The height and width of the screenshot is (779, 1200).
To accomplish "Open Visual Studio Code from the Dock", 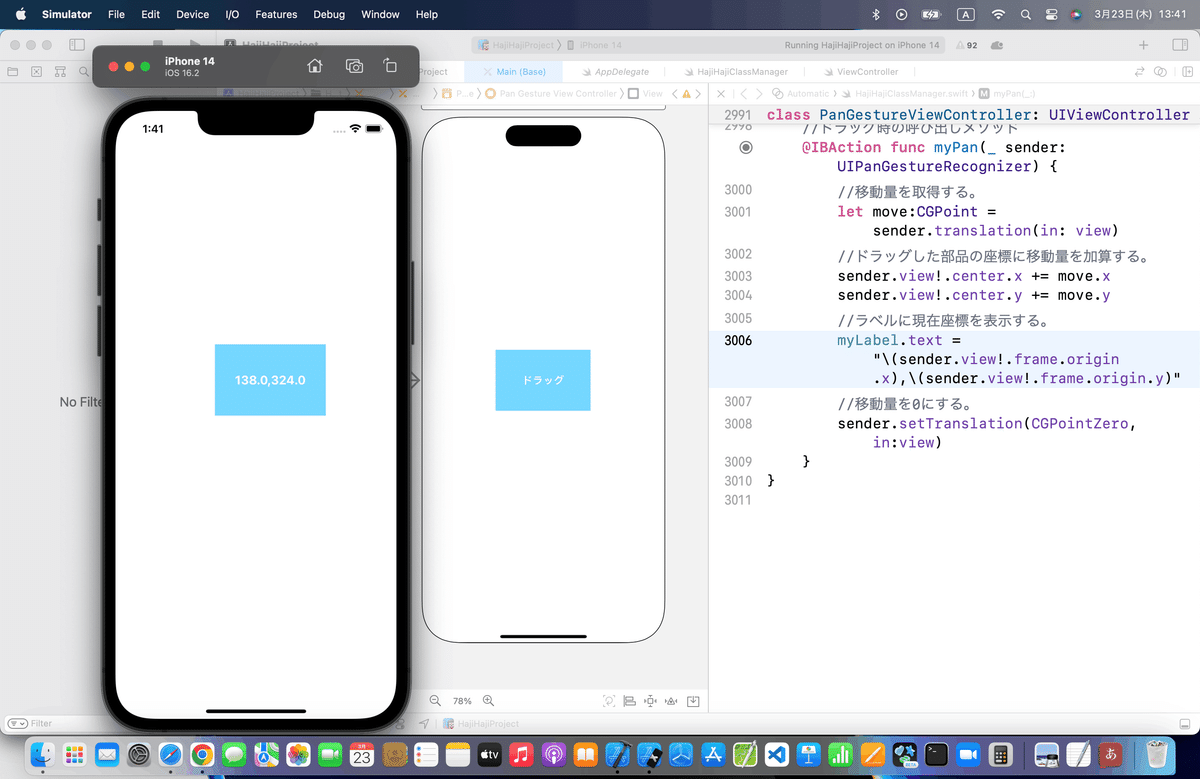I will point(778,754).
